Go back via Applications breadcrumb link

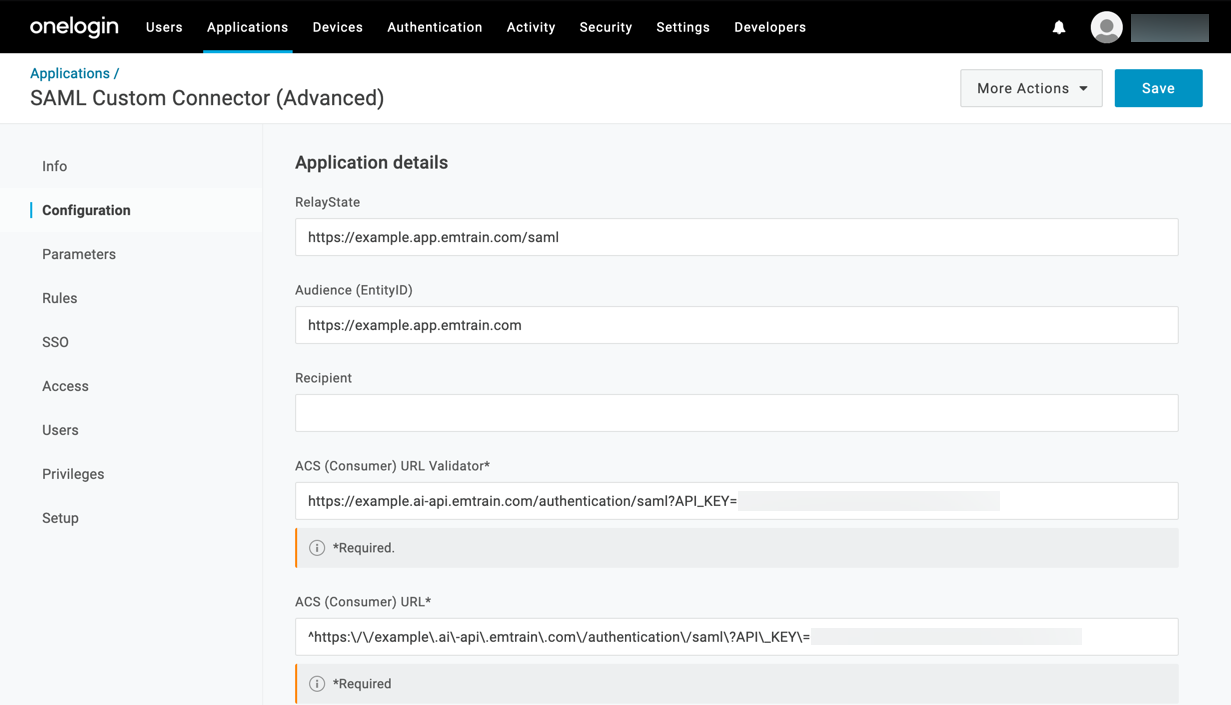[69, 73]
